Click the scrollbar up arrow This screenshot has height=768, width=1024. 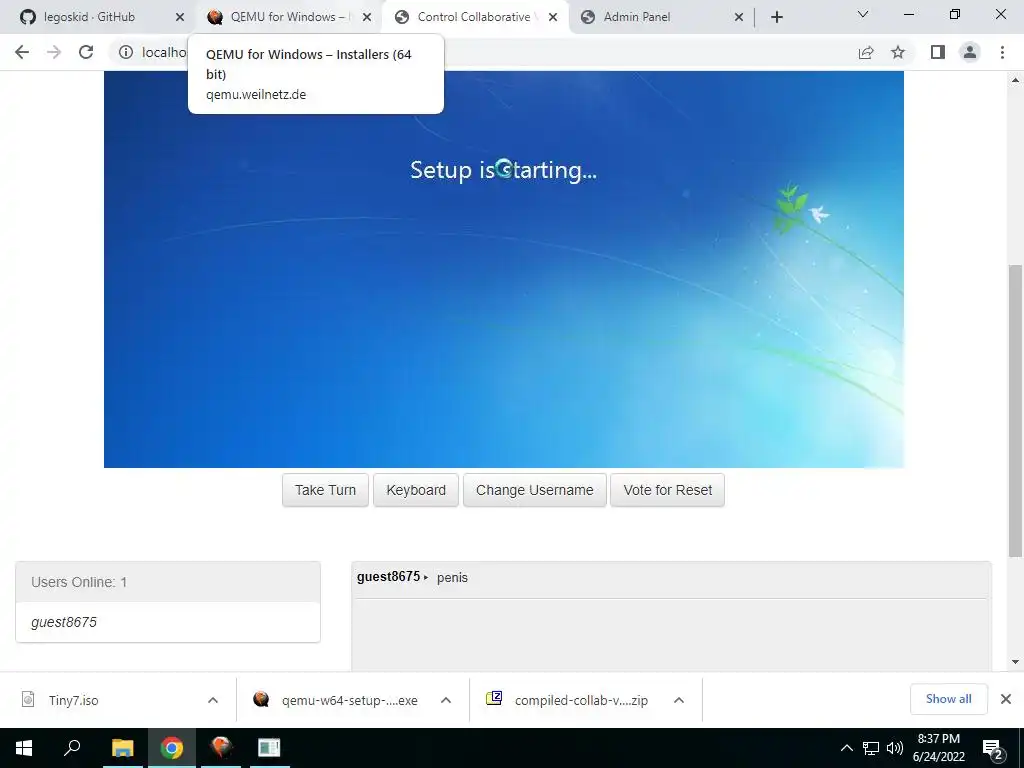tap(1015, 80)
